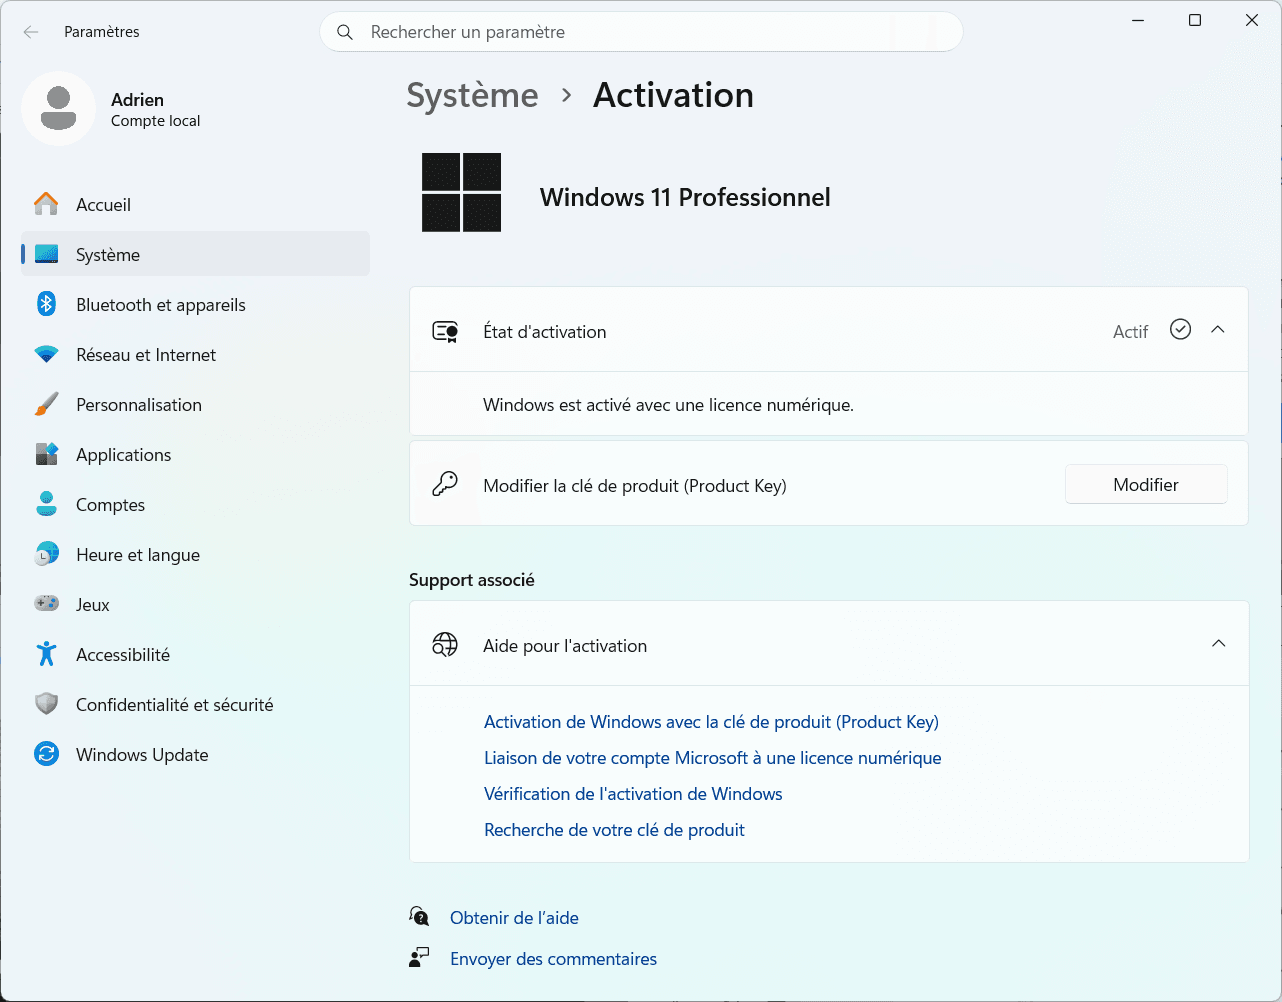Click the Wi-Fi network icon
1282x1002 pixels.
(46, 354)
